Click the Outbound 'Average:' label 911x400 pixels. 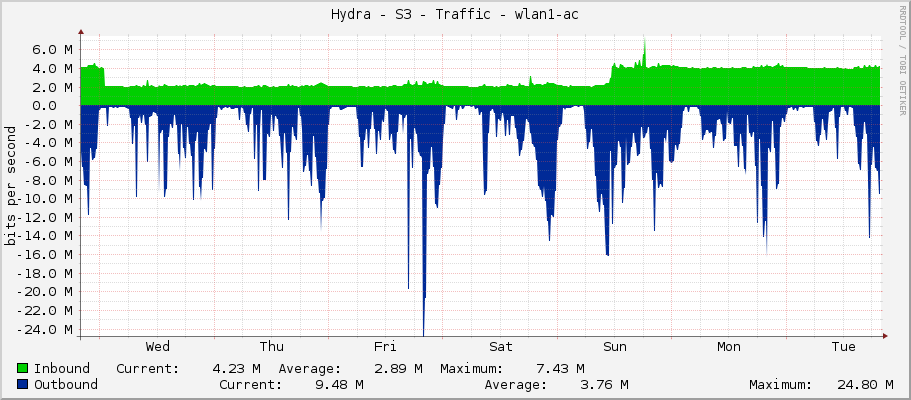pos(516,384)
